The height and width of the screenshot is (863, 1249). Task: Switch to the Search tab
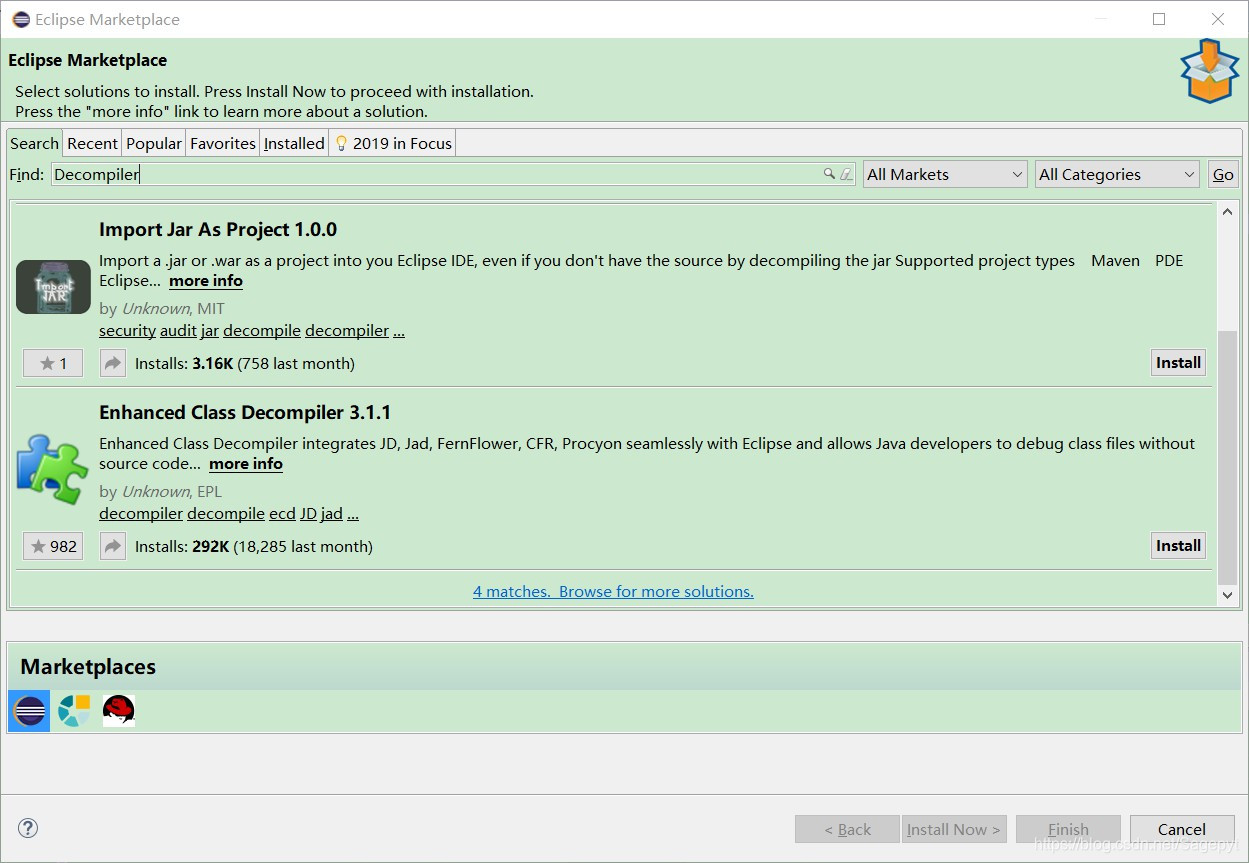click(x=35, y=143)
